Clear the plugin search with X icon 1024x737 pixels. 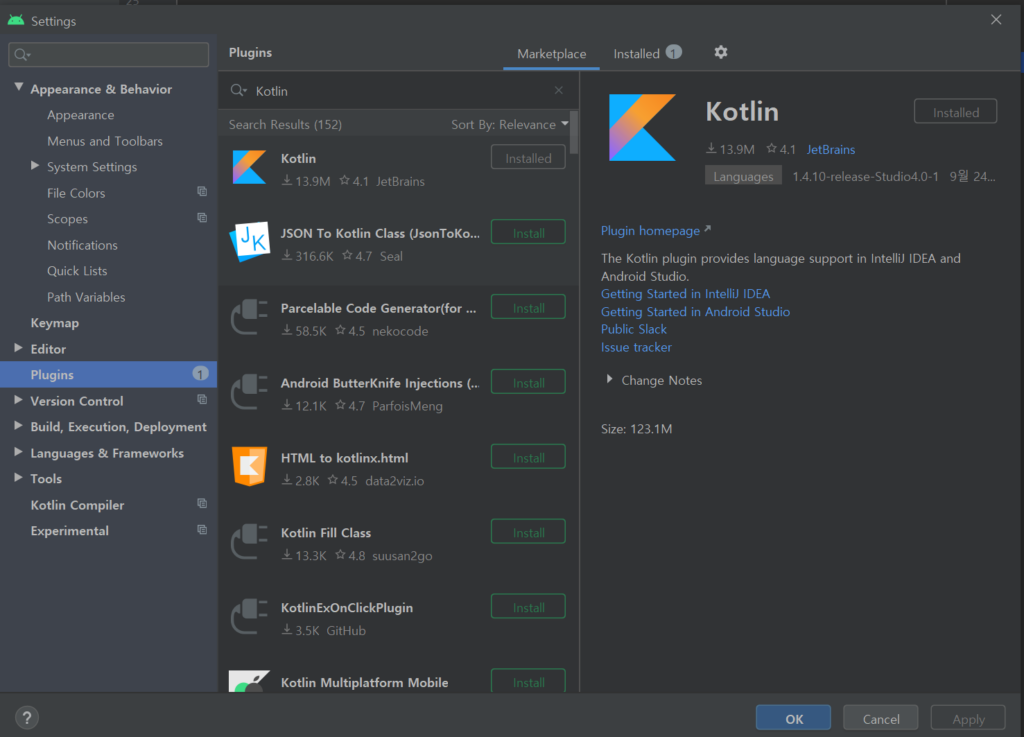tap(559, 91)
